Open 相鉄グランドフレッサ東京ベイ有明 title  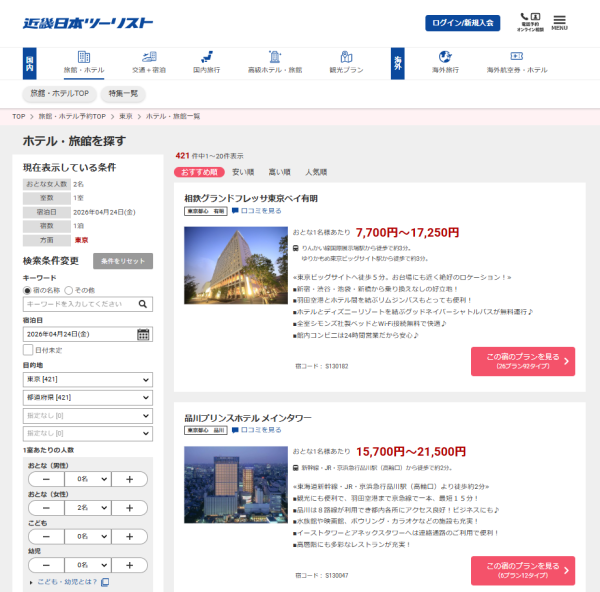251,198
